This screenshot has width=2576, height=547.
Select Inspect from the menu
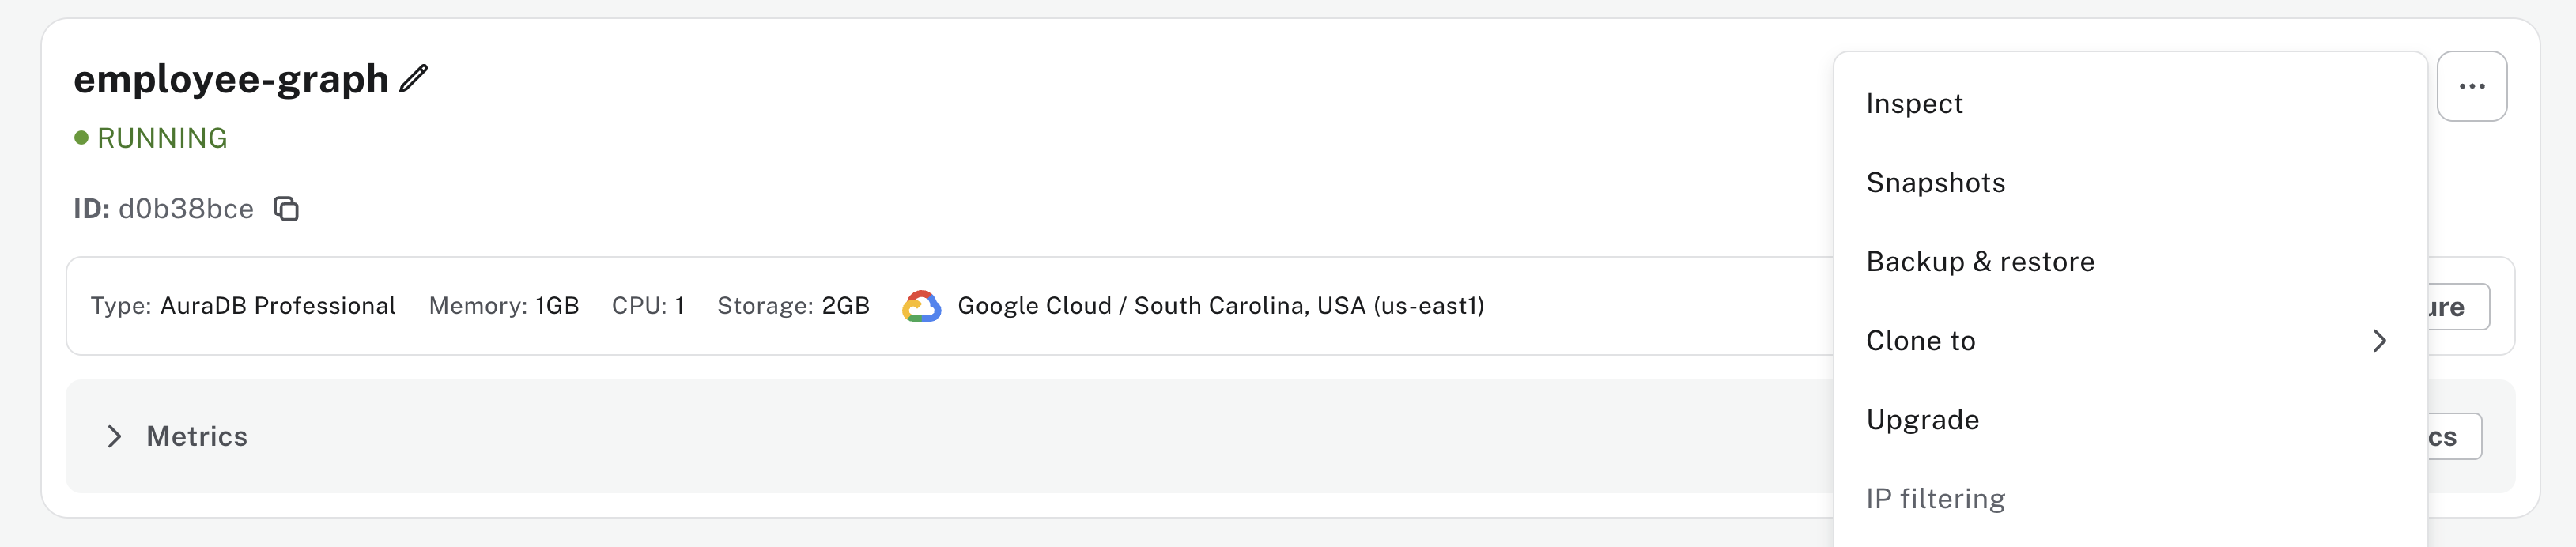tap(1914, 104)
